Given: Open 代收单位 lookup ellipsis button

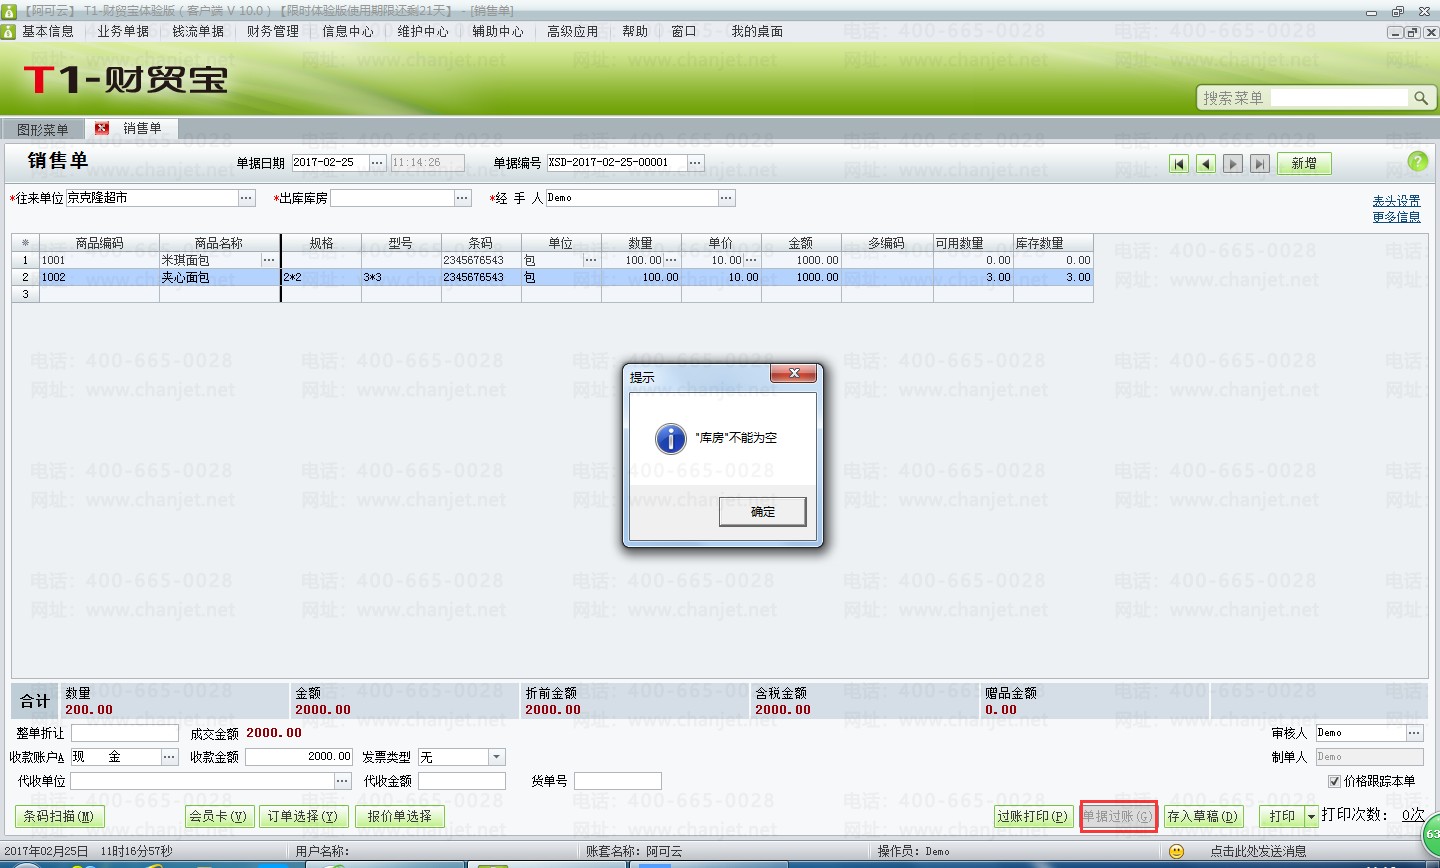Looking at the screenshot, I should coord(343,781).
